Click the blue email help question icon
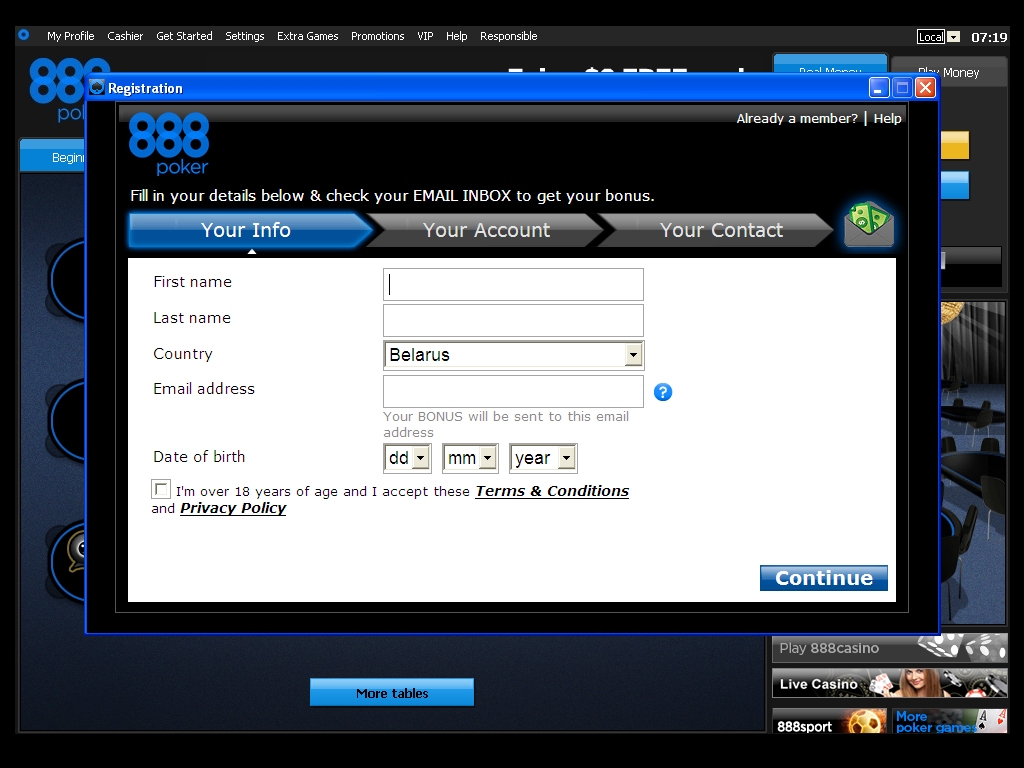The image size is (1024, 768). [663, 392]
